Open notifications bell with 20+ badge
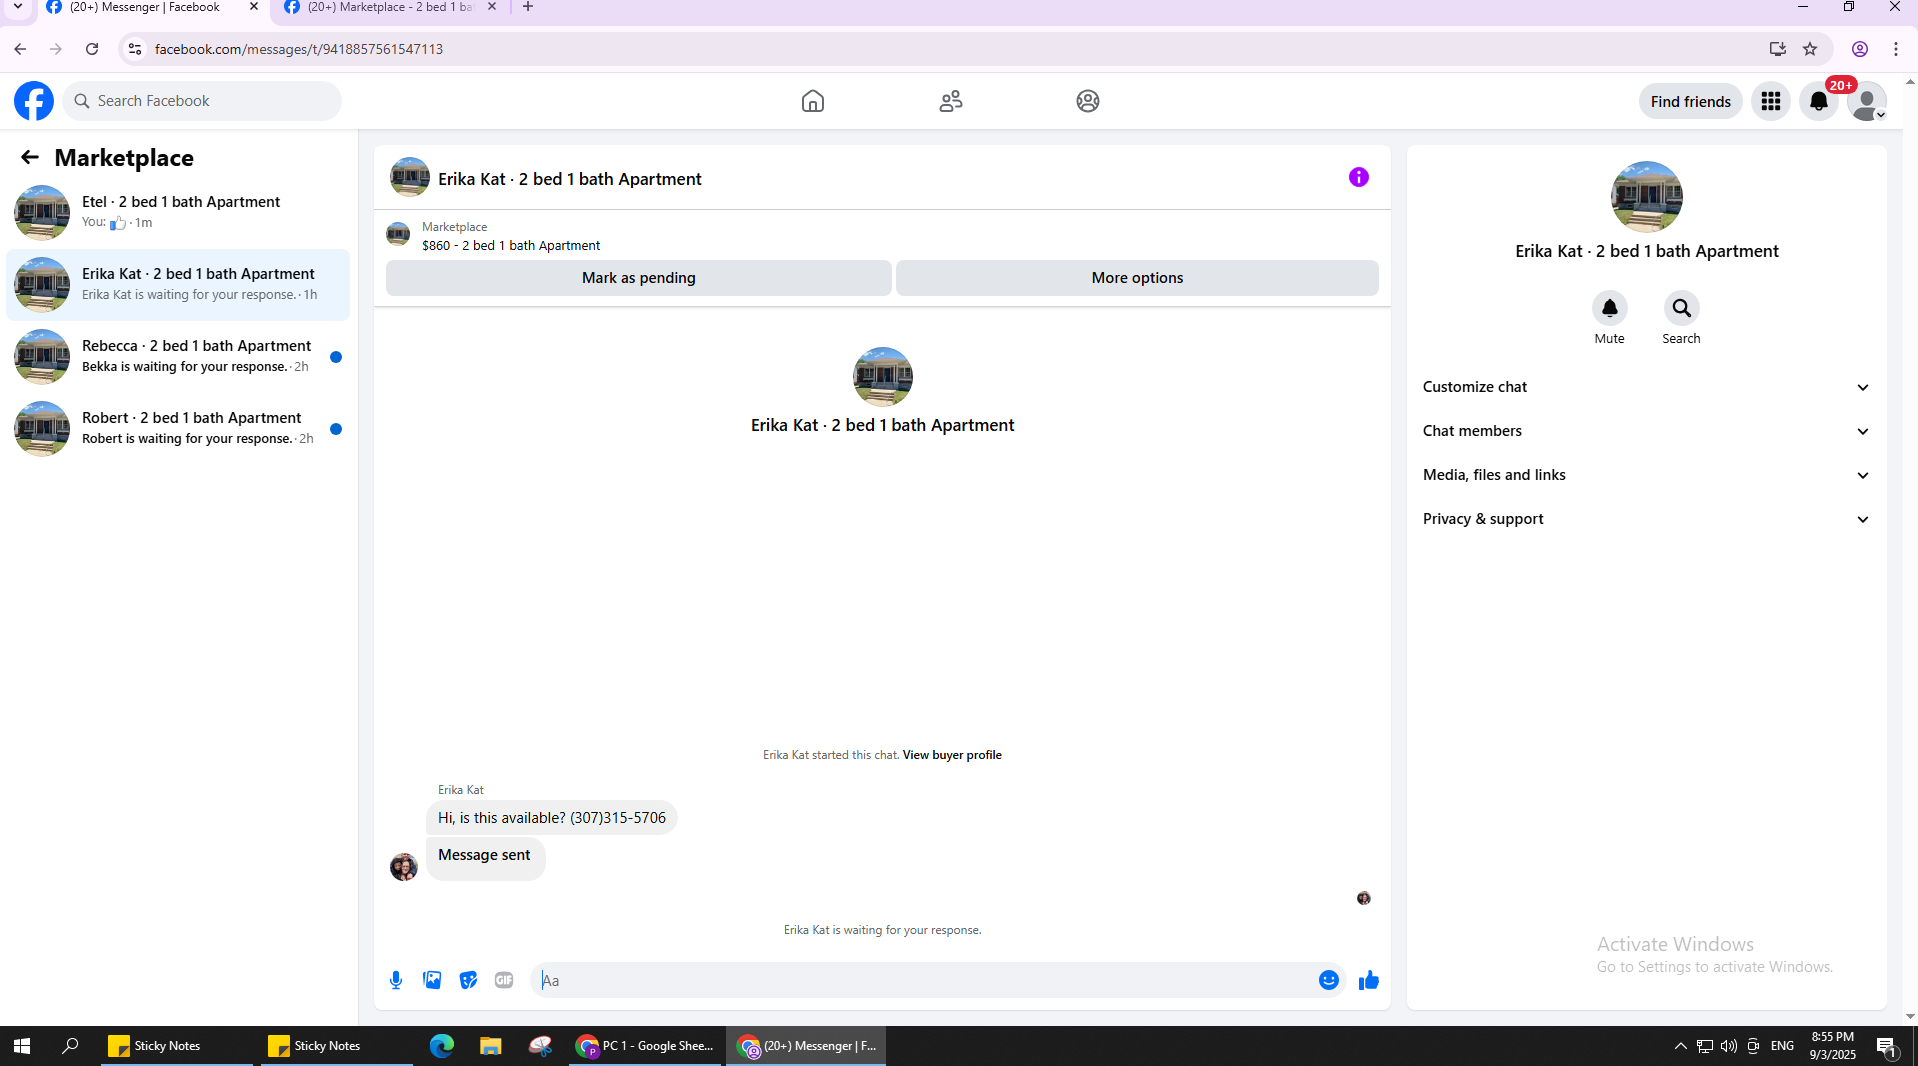This screenshot has width=1918, height=1066. tap(1819, 101)
